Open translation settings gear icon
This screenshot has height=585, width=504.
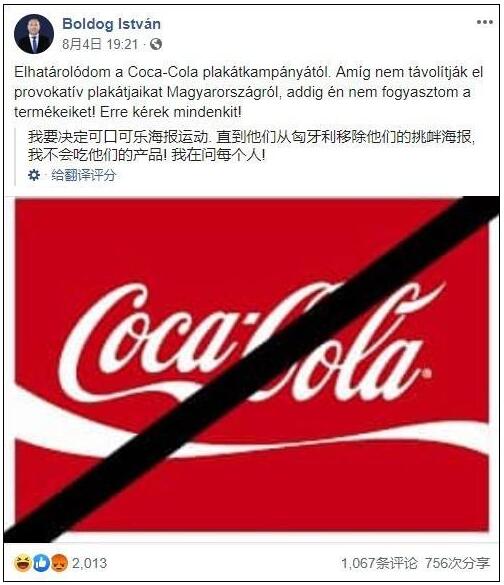coord(34,175)
